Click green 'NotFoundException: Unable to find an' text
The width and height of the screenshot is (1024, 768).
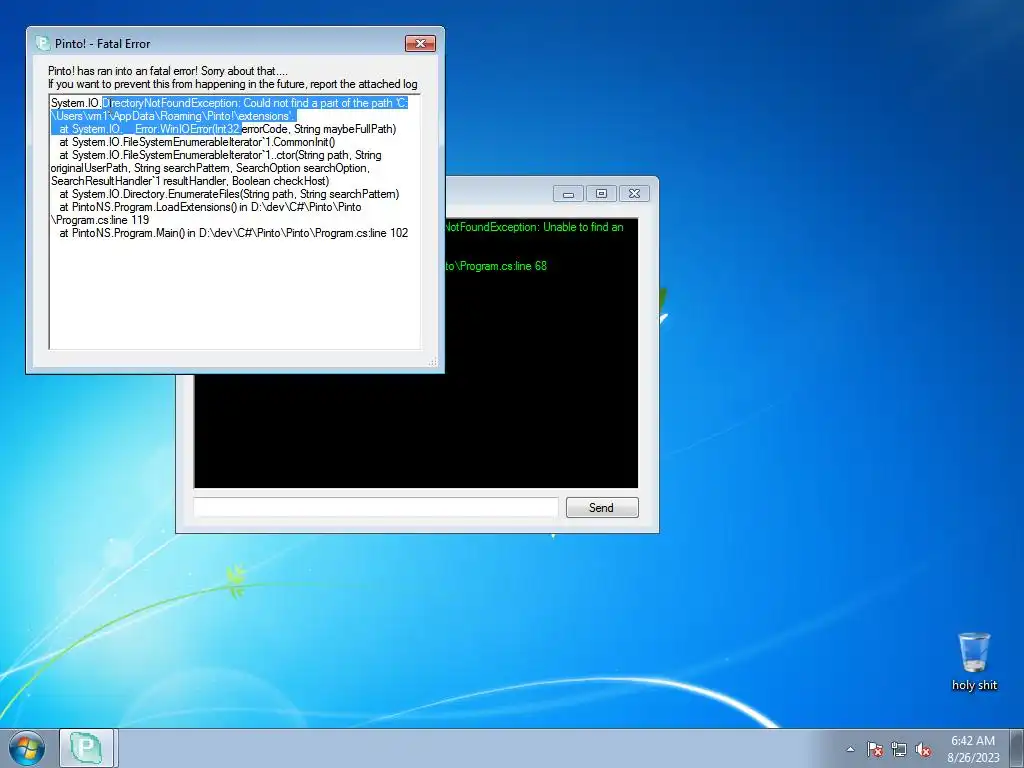tap(534, 227)
